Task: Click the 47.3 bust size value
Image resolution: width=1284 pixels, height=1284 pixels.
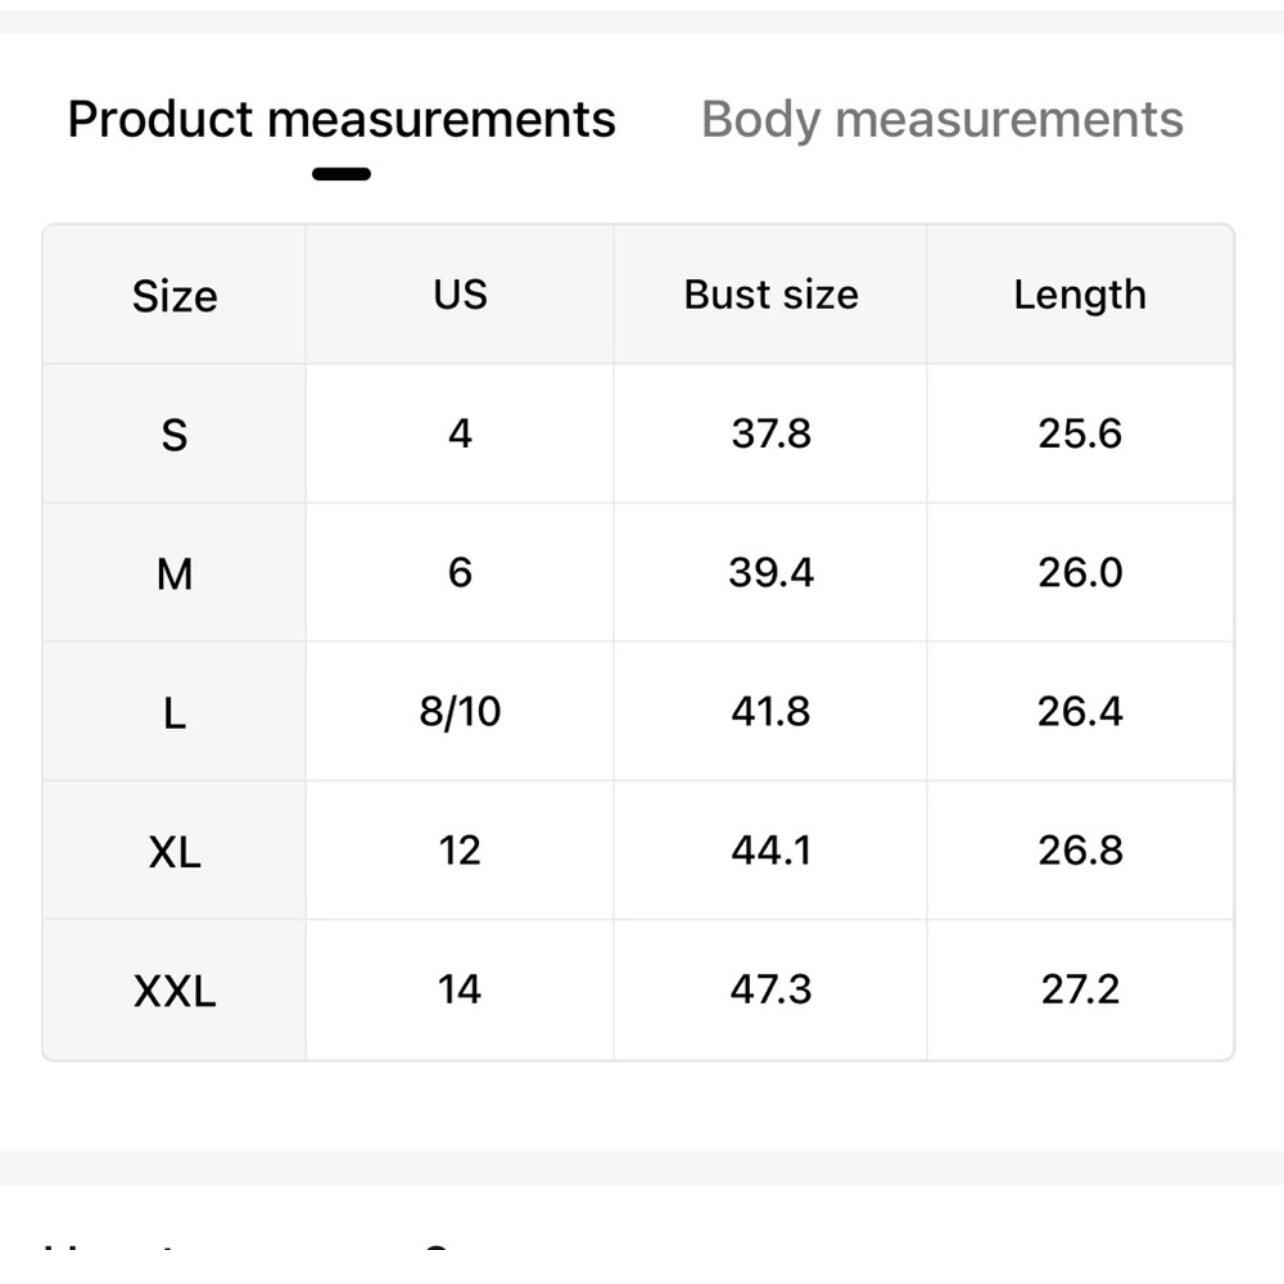Action: click(771, 990)
